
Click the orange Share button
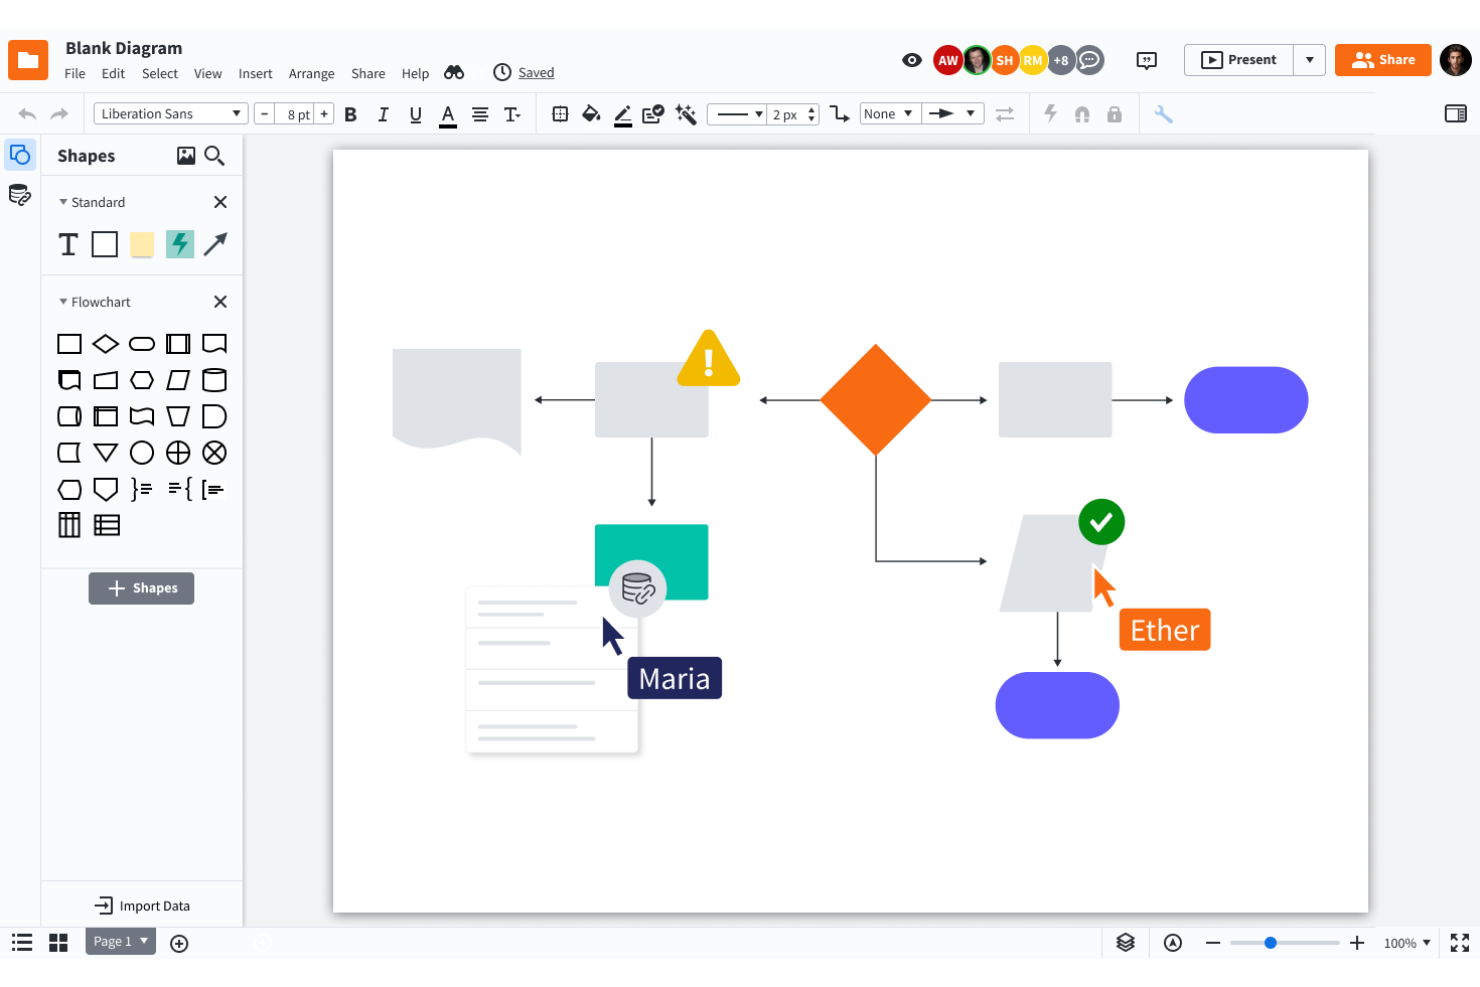tap(1383, 59)
